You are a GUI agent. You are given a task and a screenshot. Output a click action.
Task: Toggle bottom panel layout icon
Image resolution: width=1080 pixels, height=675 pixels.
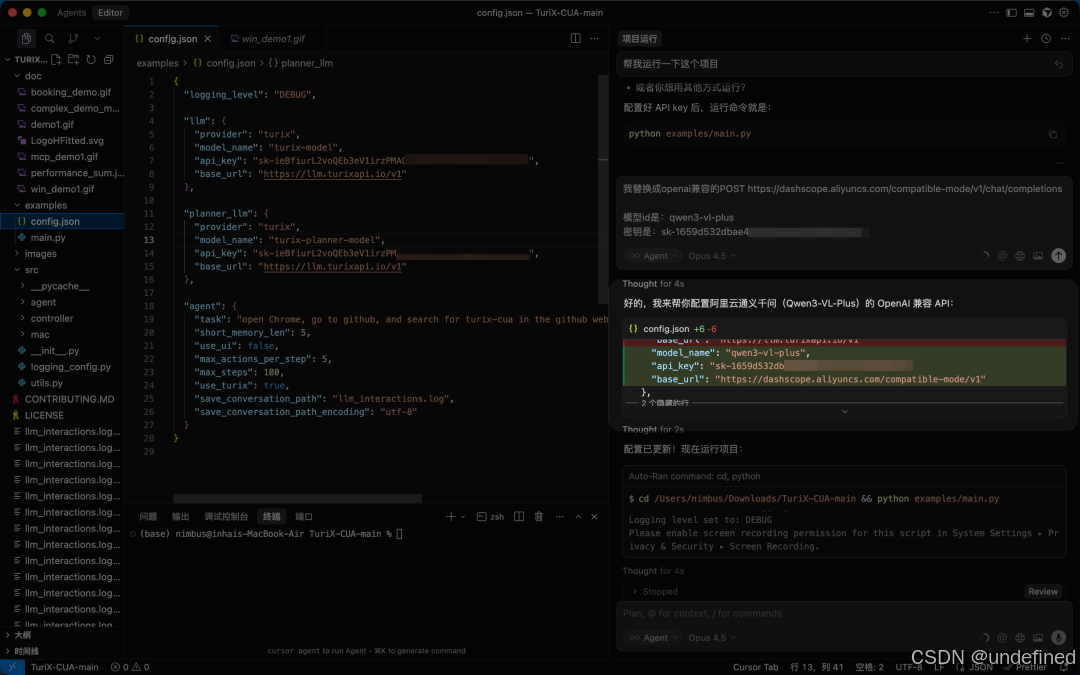pyautogui.click(x=1028, y=12)
